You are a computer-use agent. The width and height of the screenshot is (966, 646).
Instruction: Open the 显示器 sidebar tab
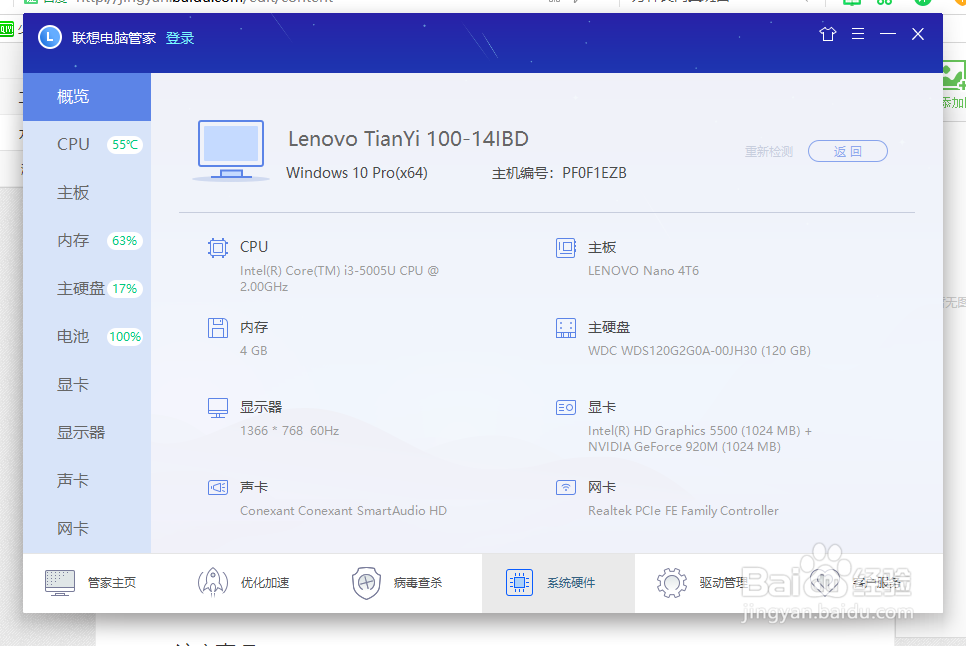tap(87, 433)
